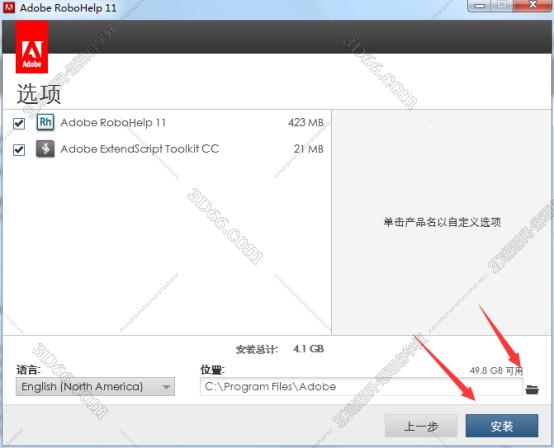Go back with the 上一步 button
Viewport: 554px width, 448px height.
tap(421, 426)
